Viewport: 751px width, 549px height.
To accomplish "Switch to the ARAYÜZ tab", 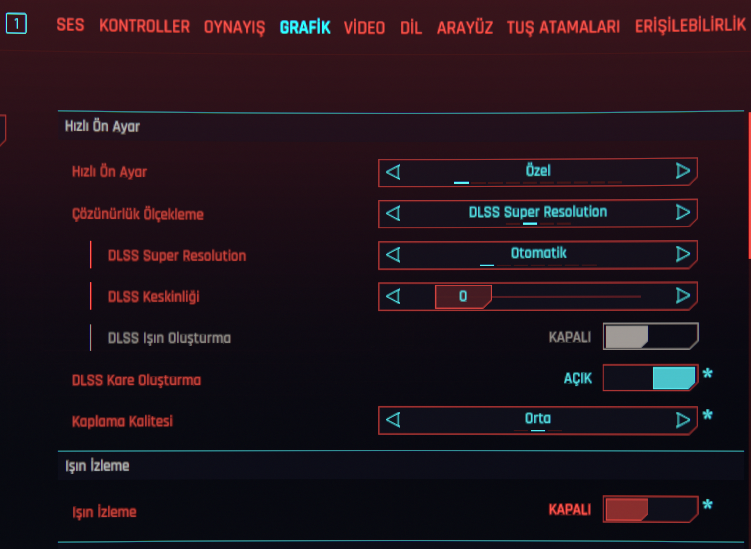I will coord(465,27).
